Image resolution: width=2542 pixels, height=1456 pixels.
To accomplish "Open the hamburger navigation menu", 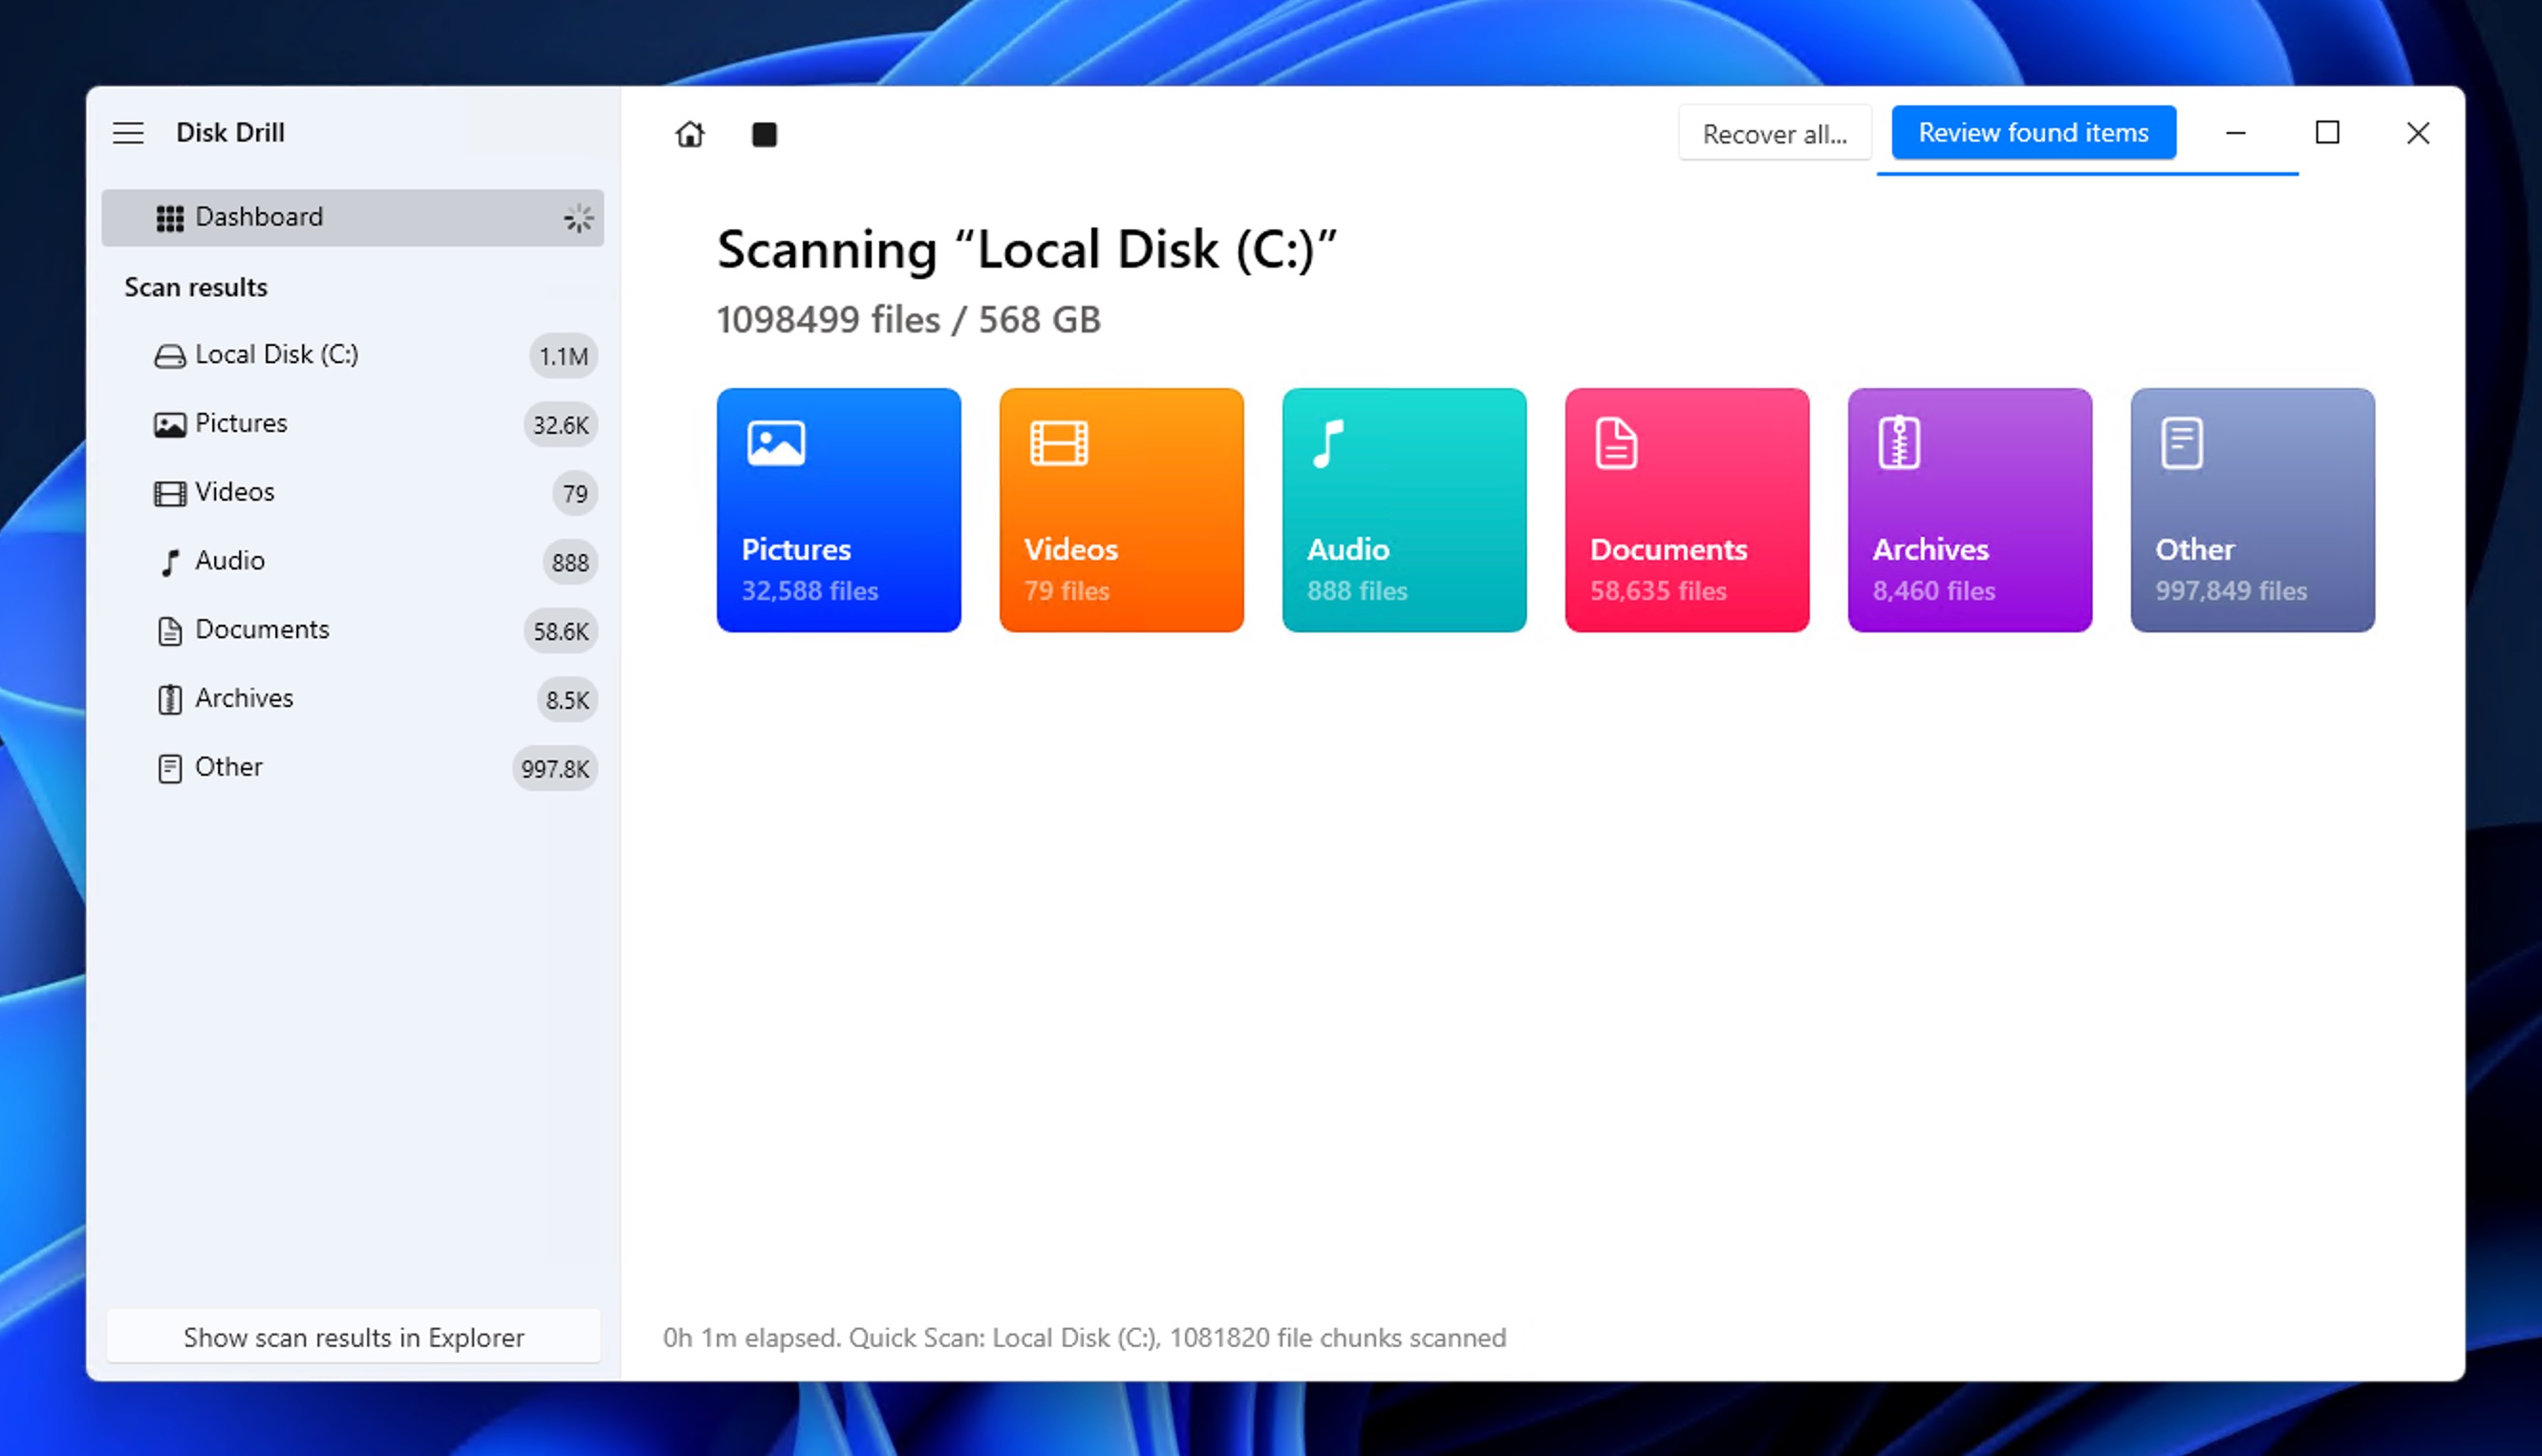I will (128, 132).
